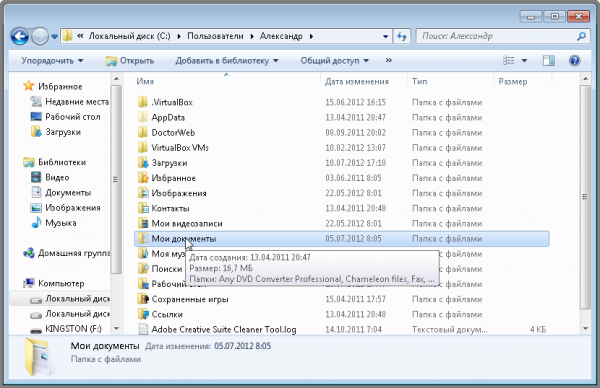
Task: Select 'Библиотеки' in navigation pane
Action: click(62, 162)
